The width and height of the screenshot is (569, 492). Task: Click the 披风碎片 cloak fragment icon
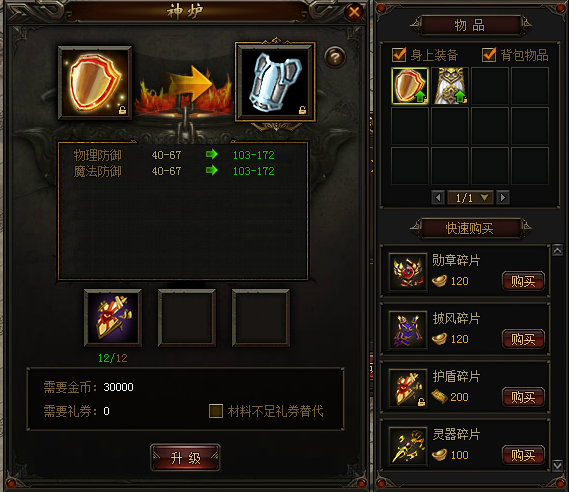click(x=408, y=331)
